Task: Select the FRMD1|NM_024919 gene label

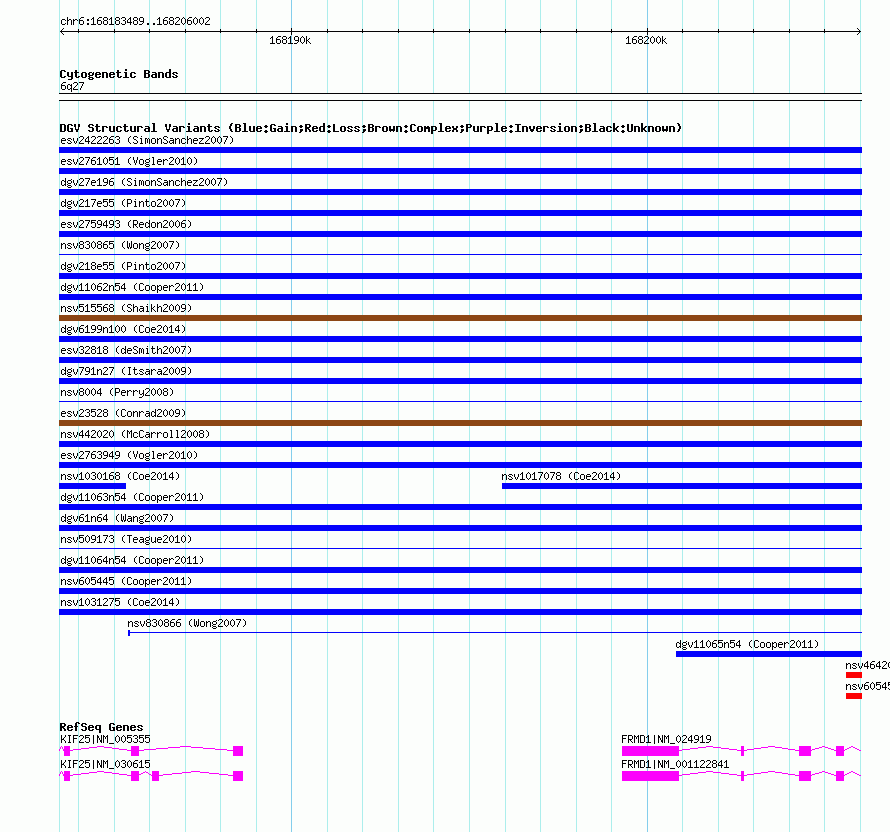Action: 666,739
